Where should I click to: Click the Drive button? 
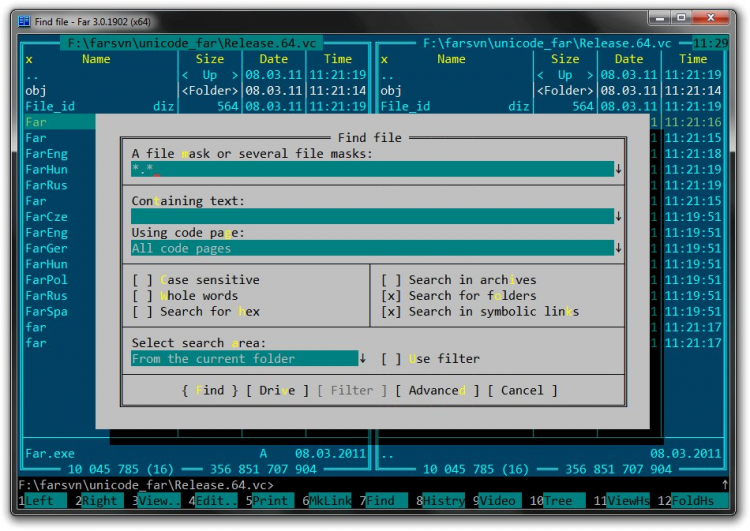click(x=277, y=391)
